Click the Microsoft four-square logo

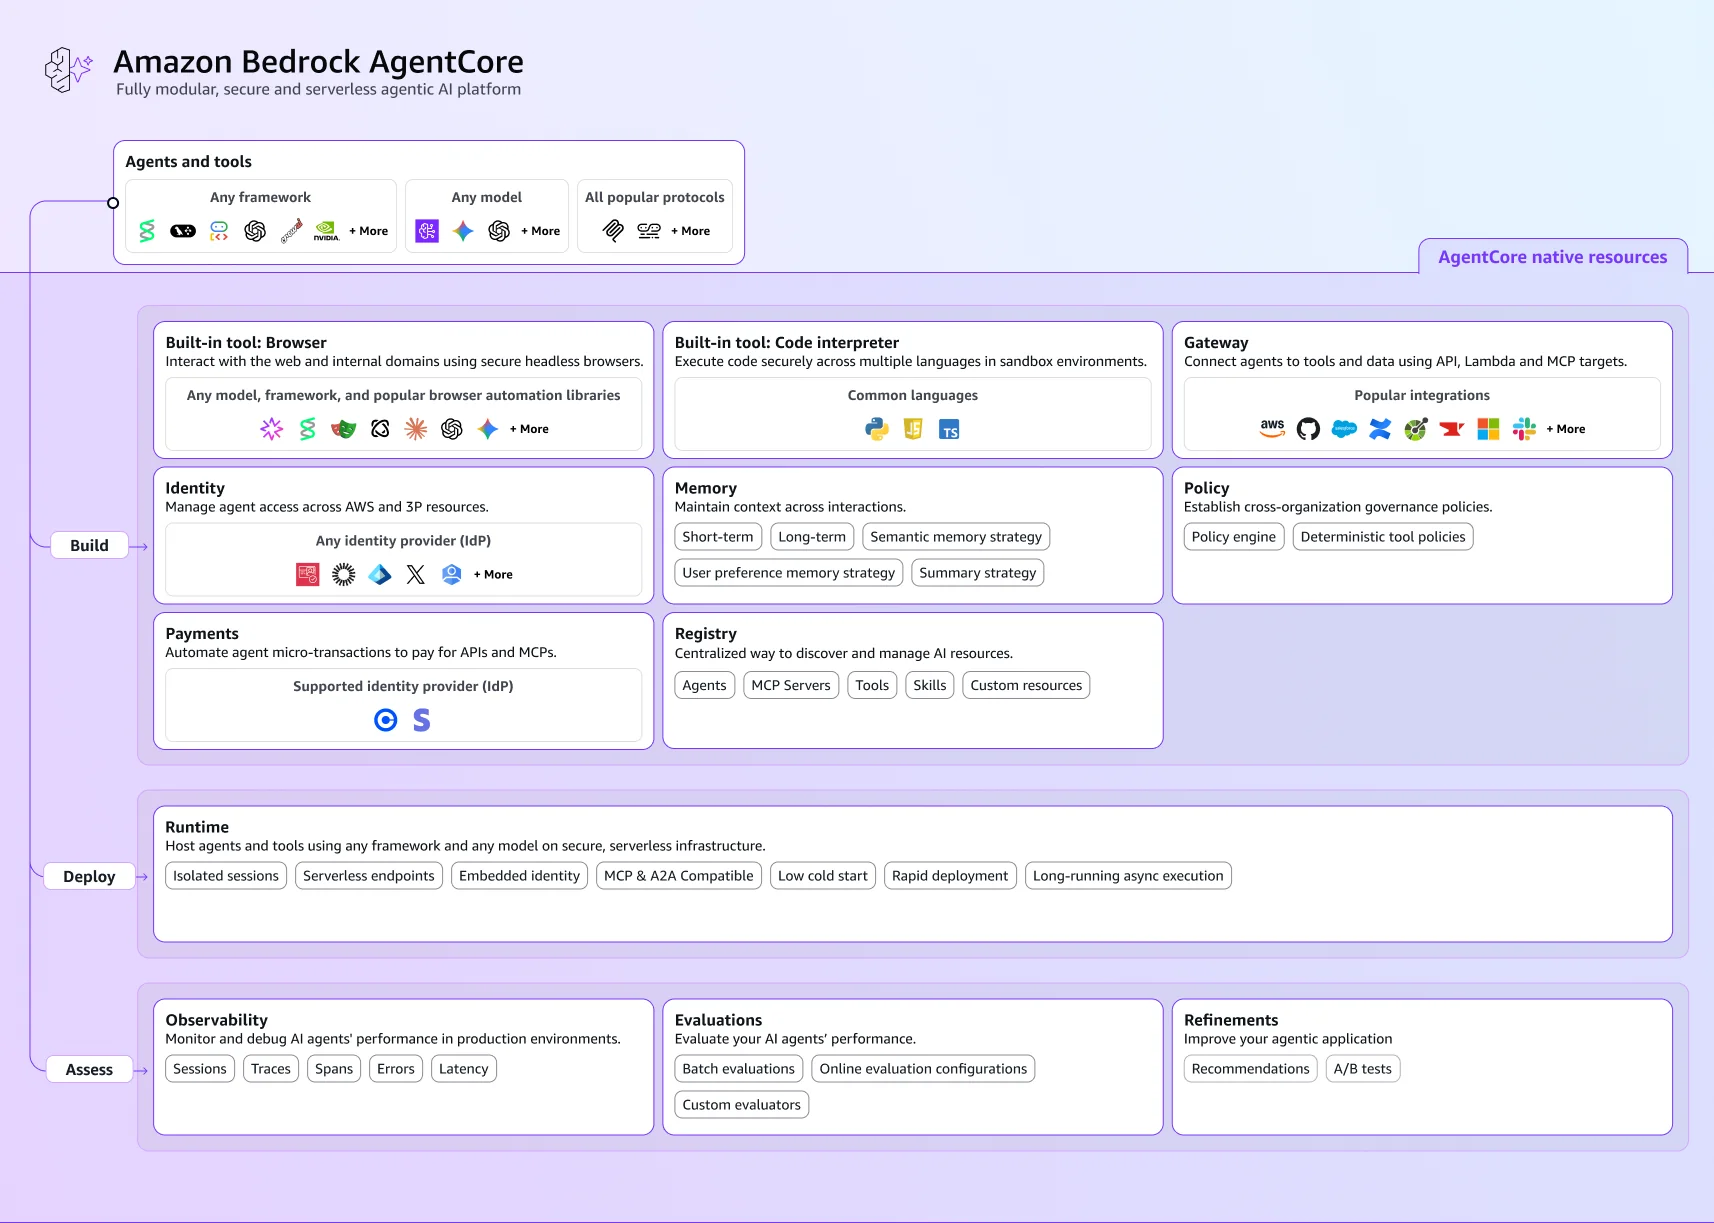[1488, 429]
